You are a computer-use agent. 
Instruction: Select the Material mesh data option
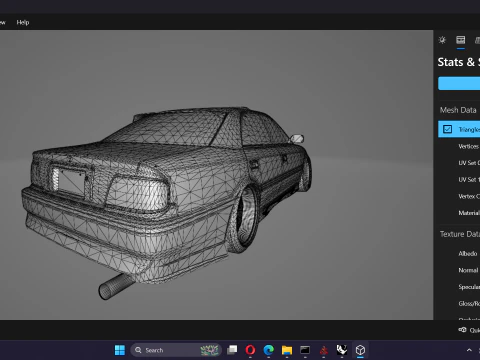[x=469, y=213]
